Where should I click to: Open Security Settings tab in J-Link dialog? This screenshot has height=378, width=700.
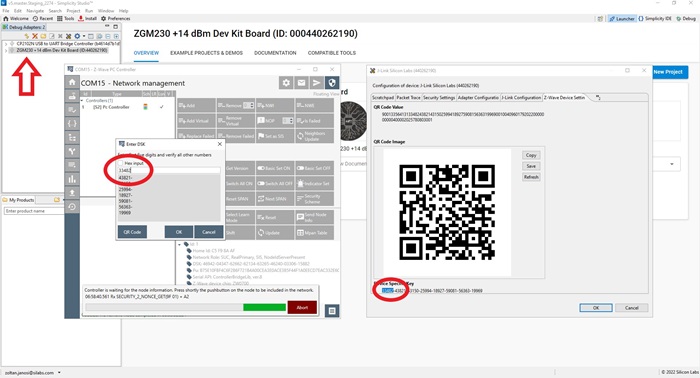click(x=439, y=97)
